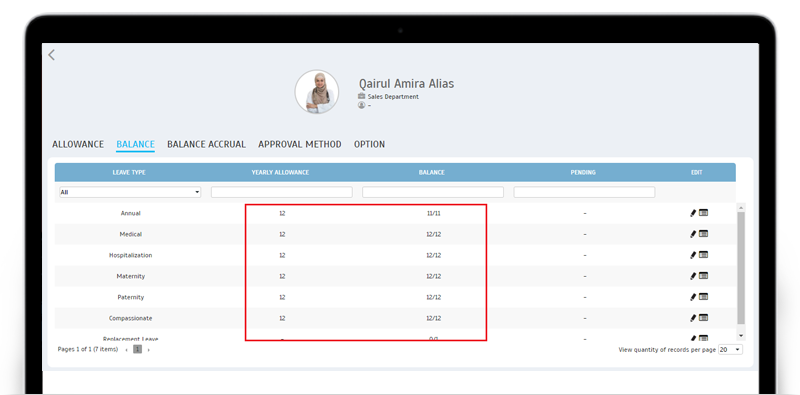Open Qairul Amira Alias profile photo
Image resolution: width=800 pixels, height=395 pixels.
coord(317,92)
